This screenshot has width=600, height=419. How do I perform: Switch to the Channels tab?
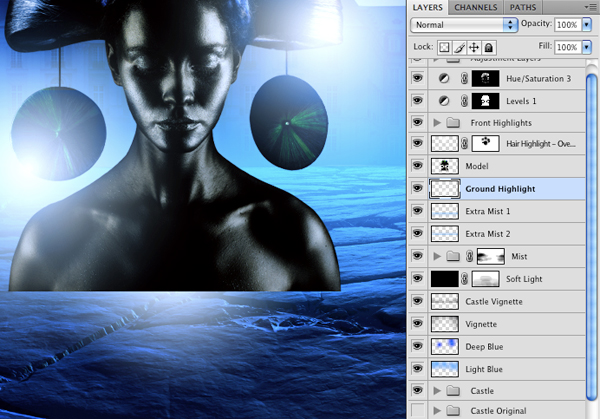(x=476, y=7)
